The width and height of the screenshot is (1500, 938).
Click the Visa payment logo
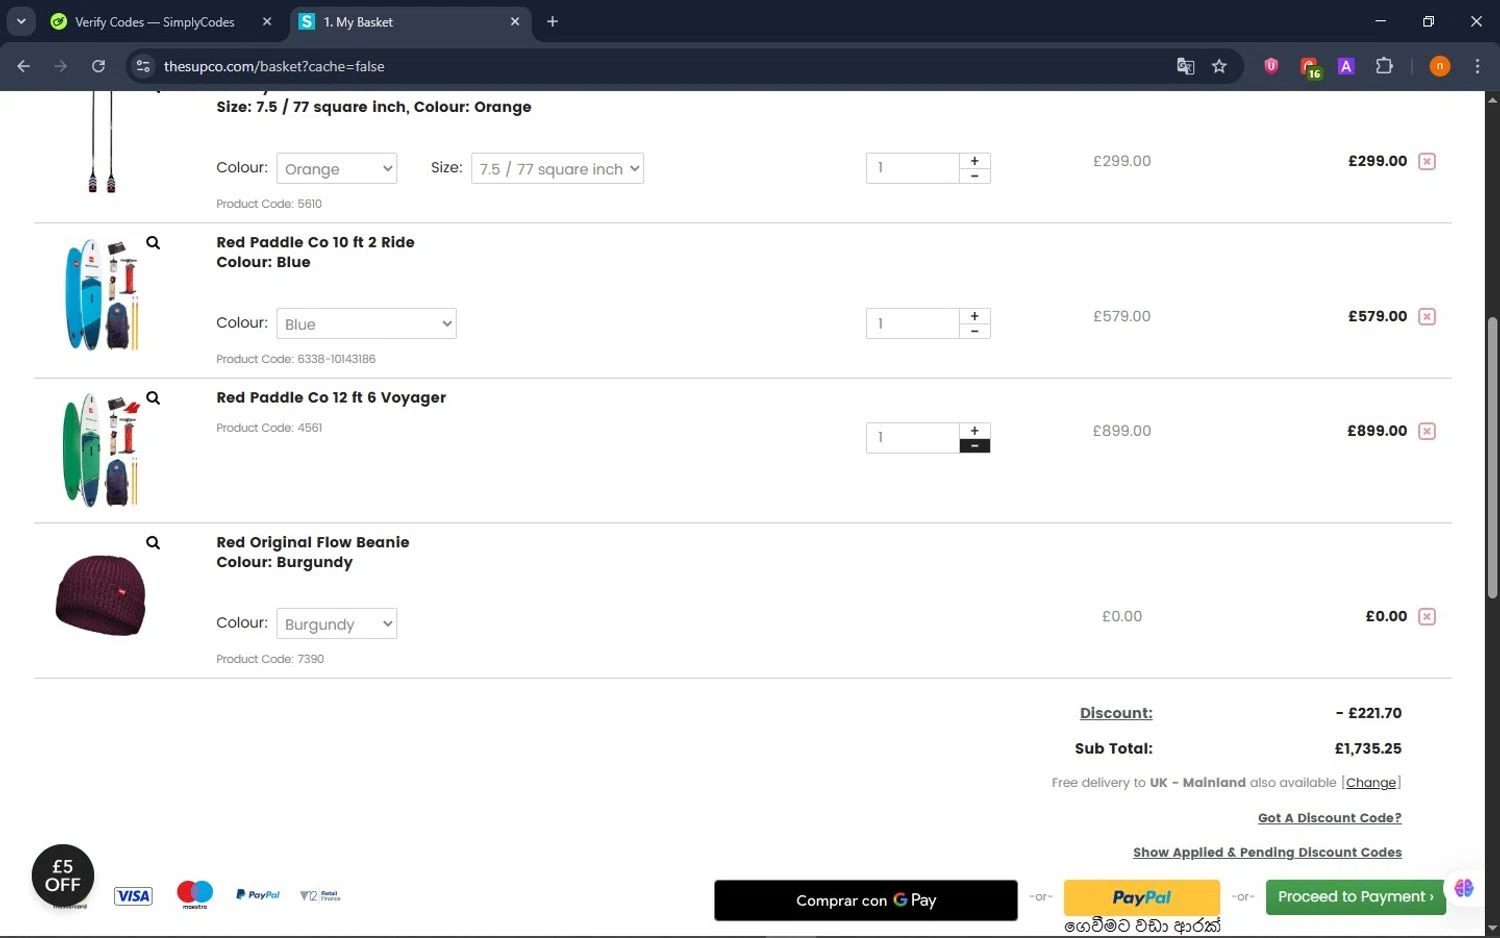tap(133, 896)
